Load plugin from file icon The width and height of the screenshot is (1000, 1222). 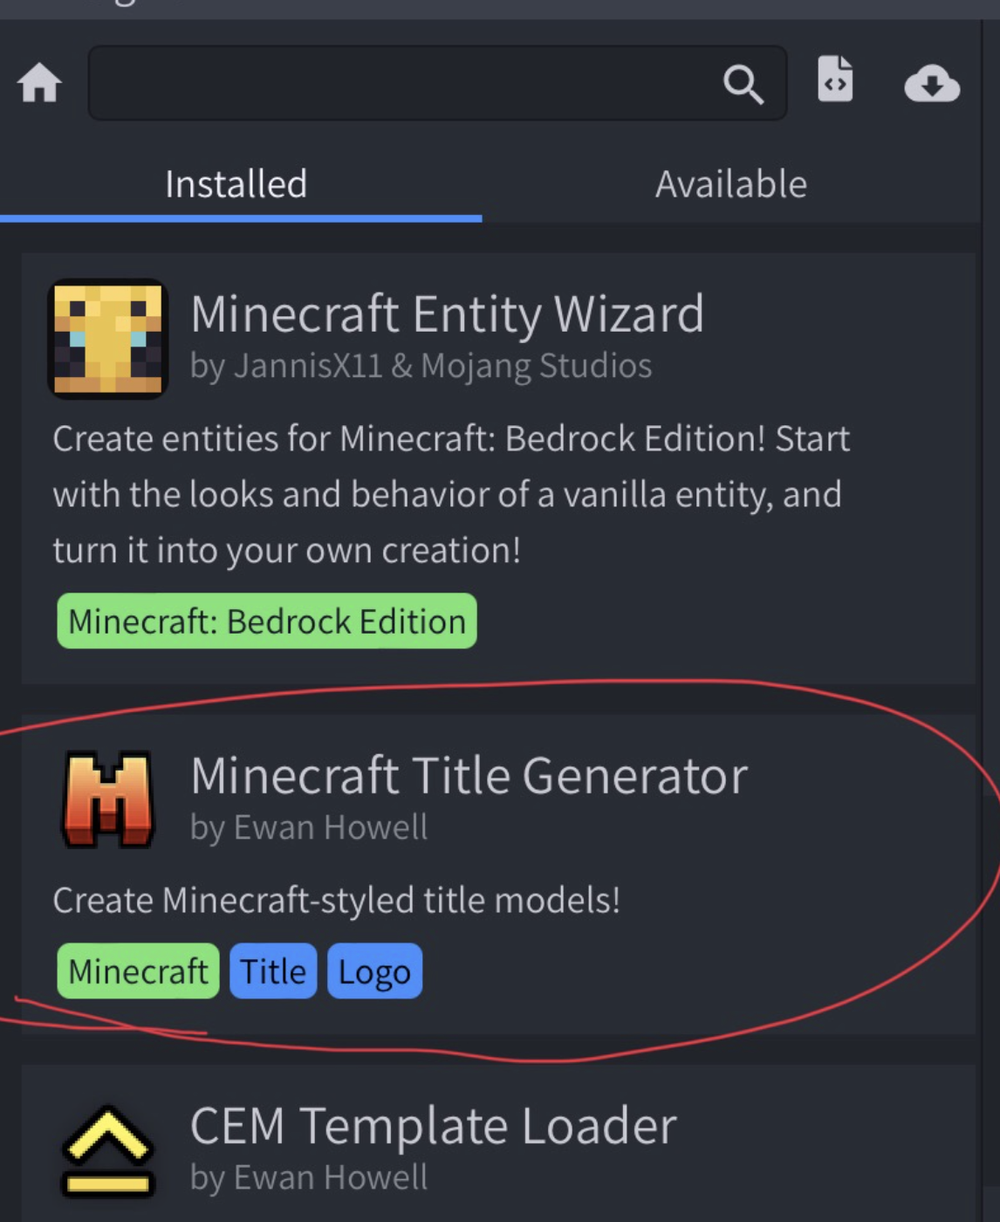[x=835, y=79]
